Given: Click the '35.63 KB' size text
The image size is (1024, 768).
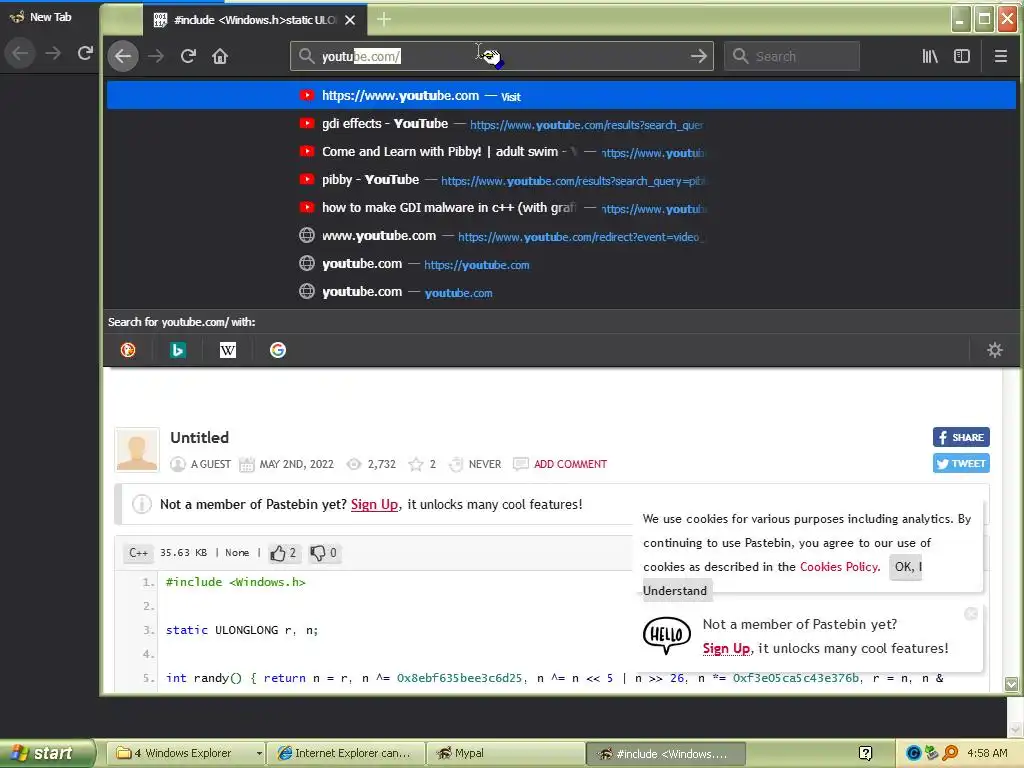Looking at the screenshot, I should [184, 553].
